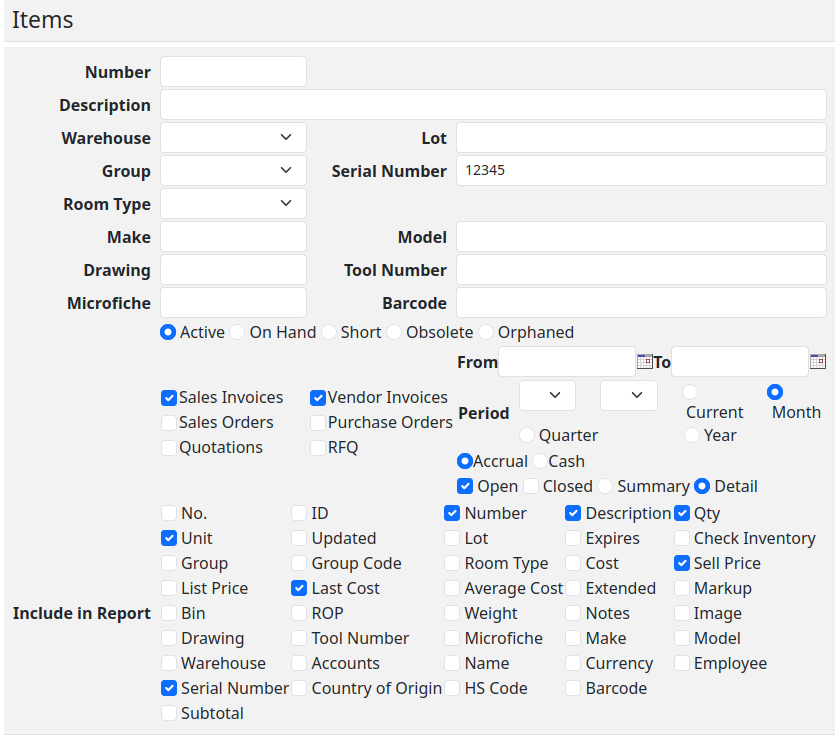This screenshot has width=835, height=738.
Task: Enable the Quotations checkbox
Action: pyautogui.click(x=168, y=447)
